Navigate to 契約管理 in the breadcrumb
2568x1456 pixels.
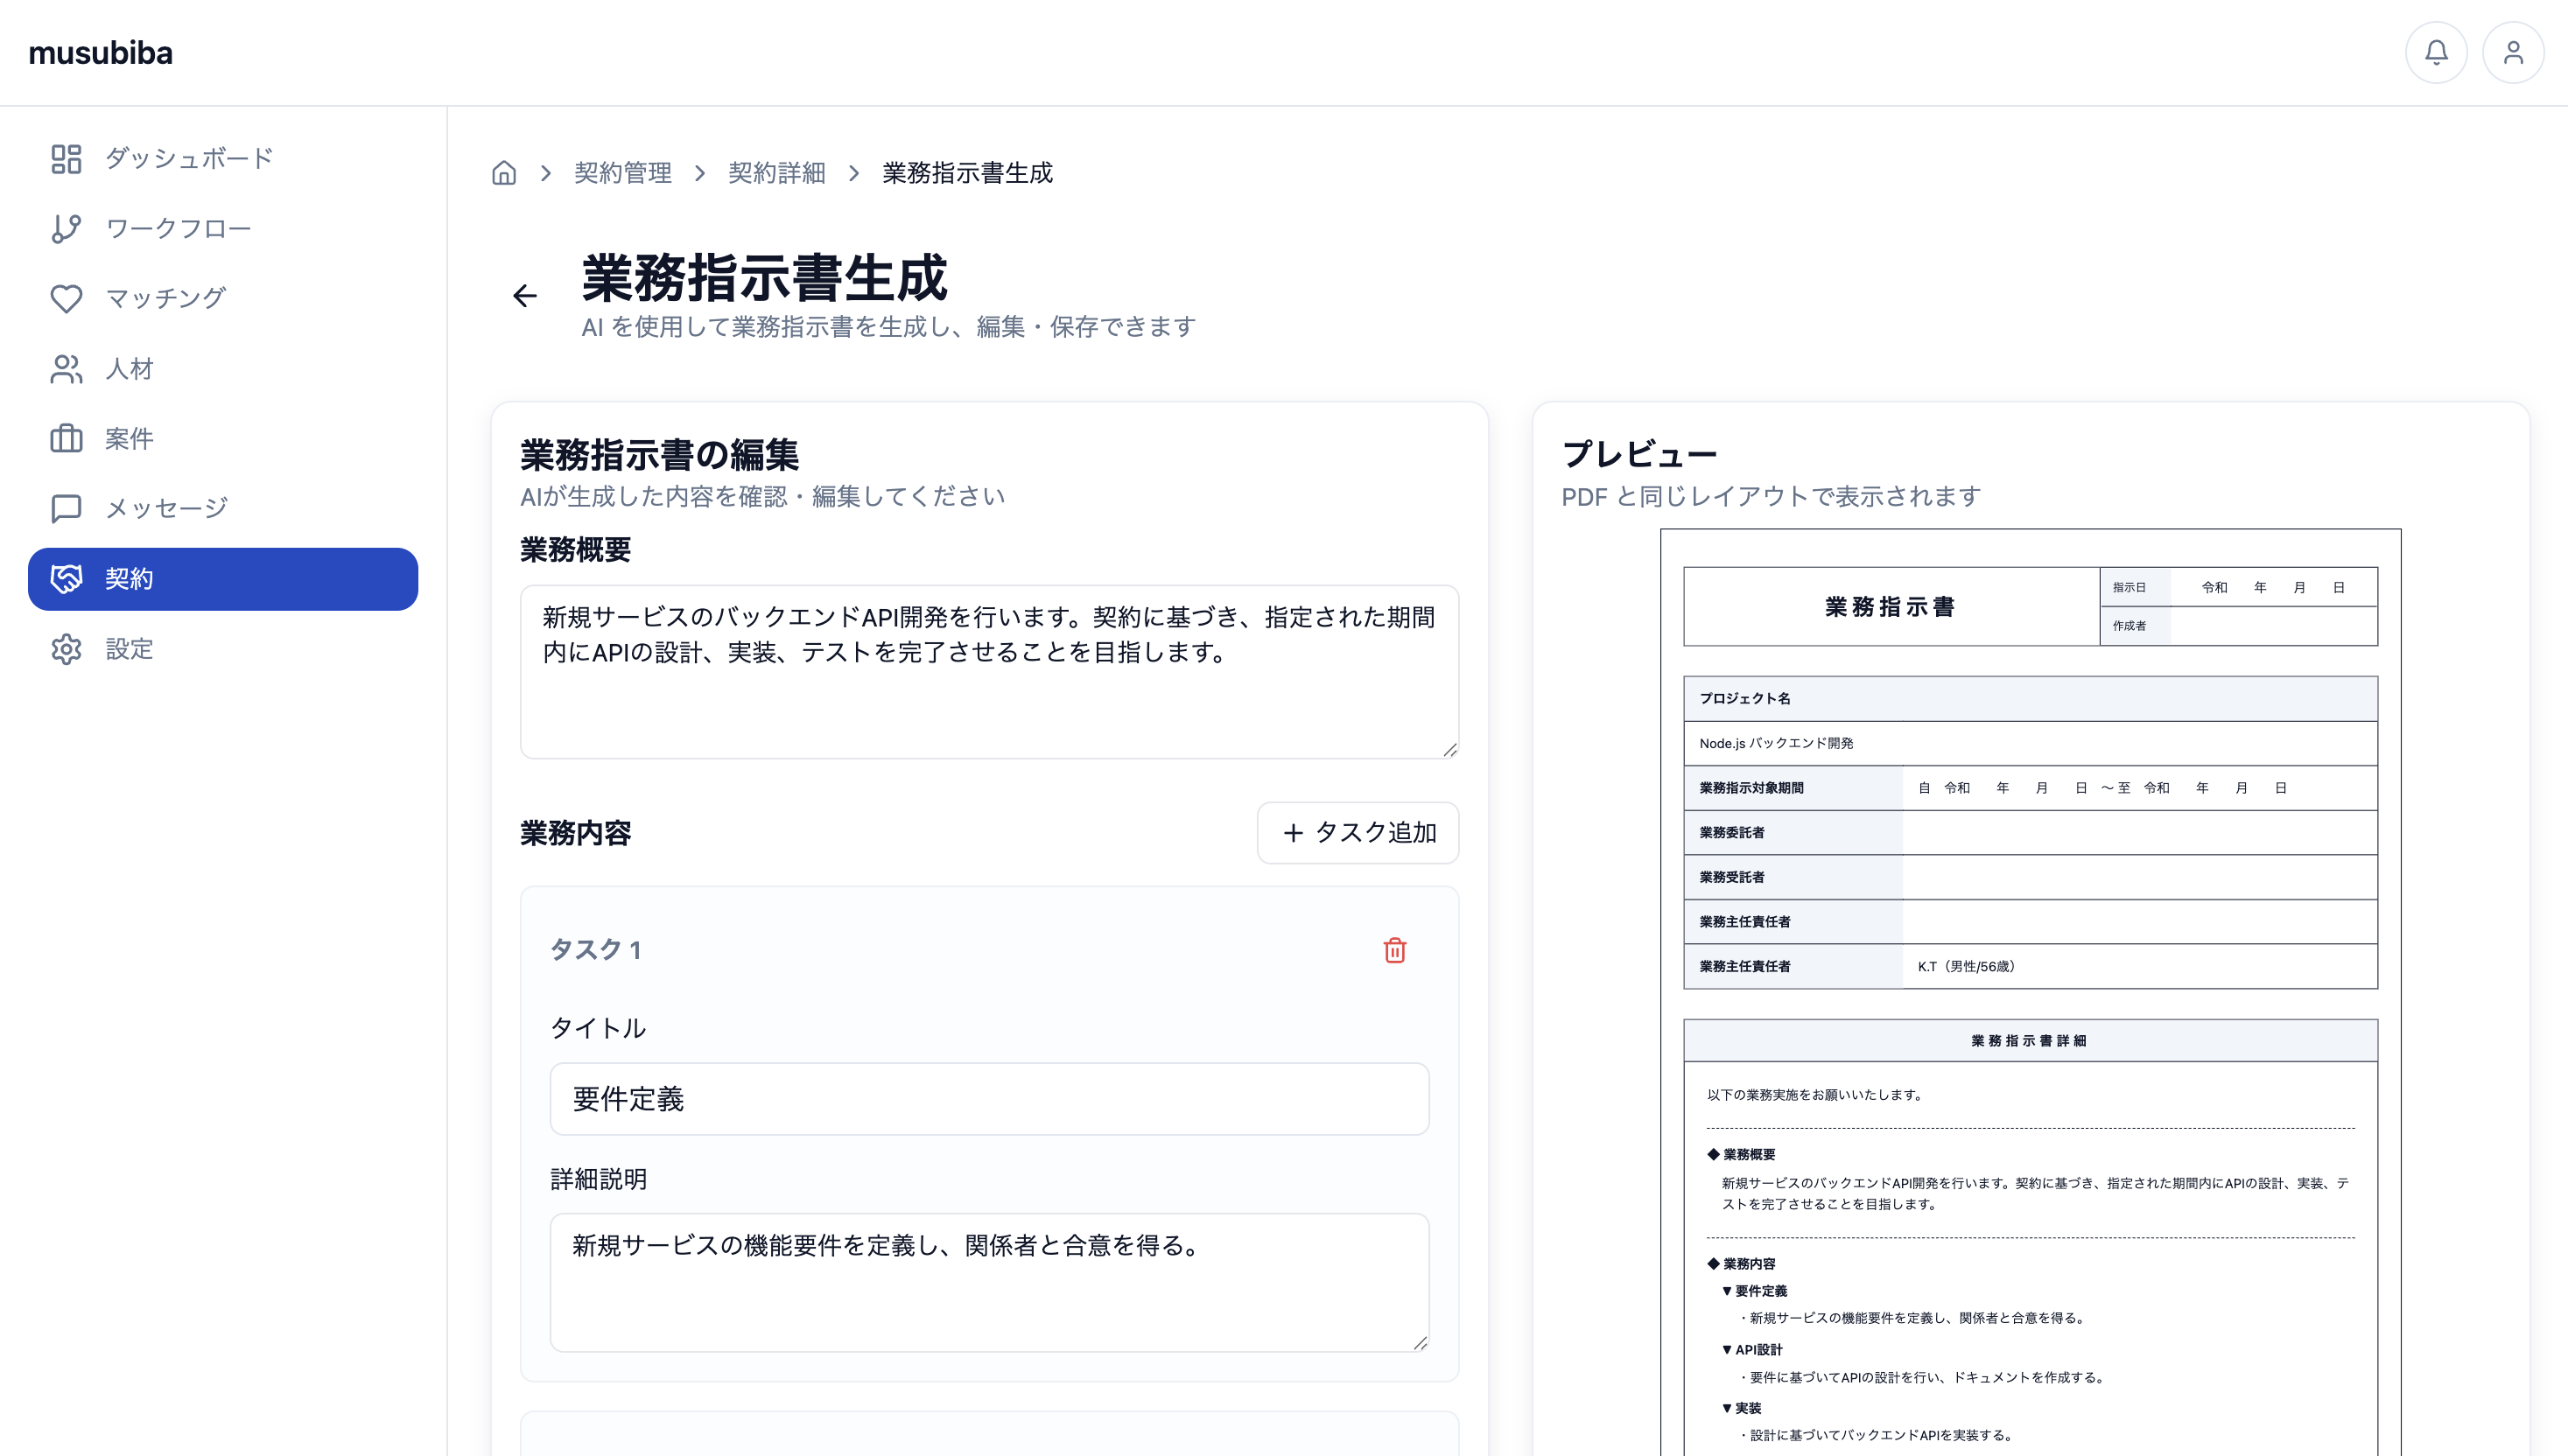622,172
